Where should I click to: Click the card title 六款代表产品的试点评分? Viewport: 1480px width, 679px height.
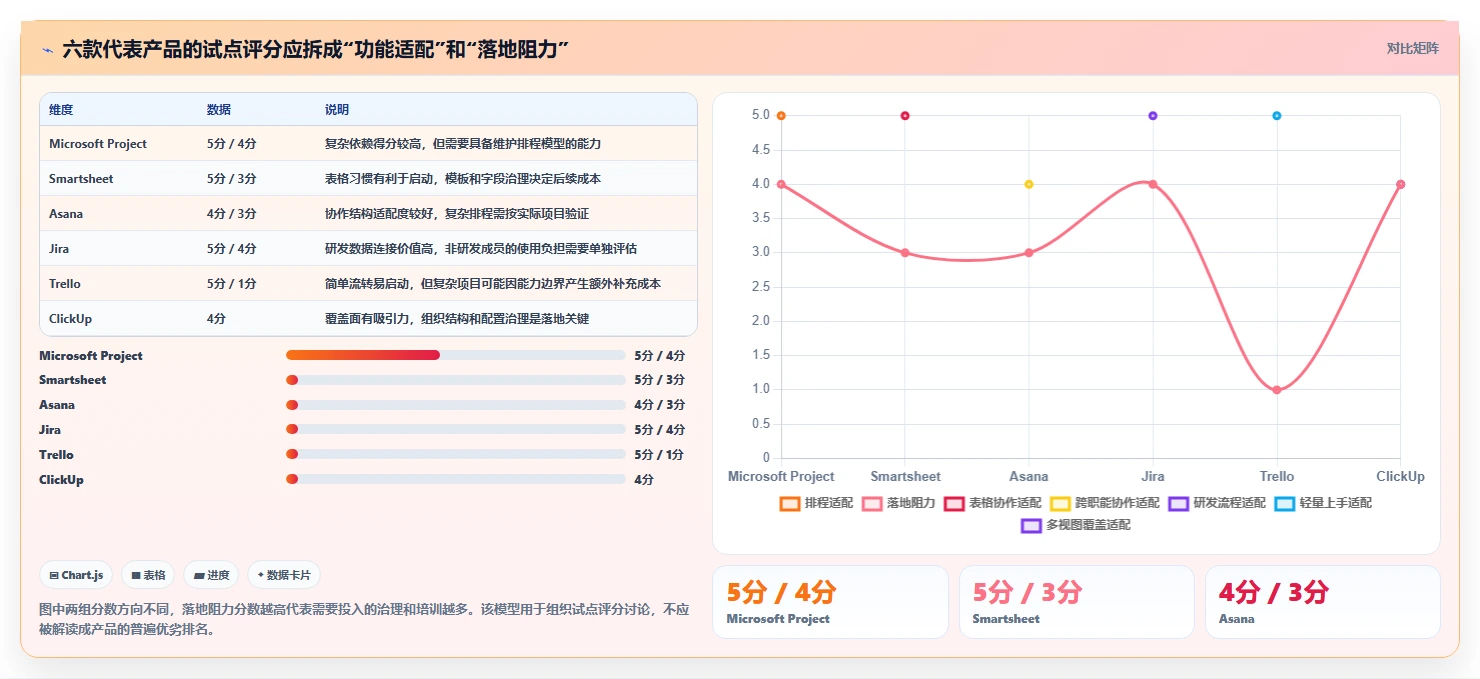click(316, 49)
